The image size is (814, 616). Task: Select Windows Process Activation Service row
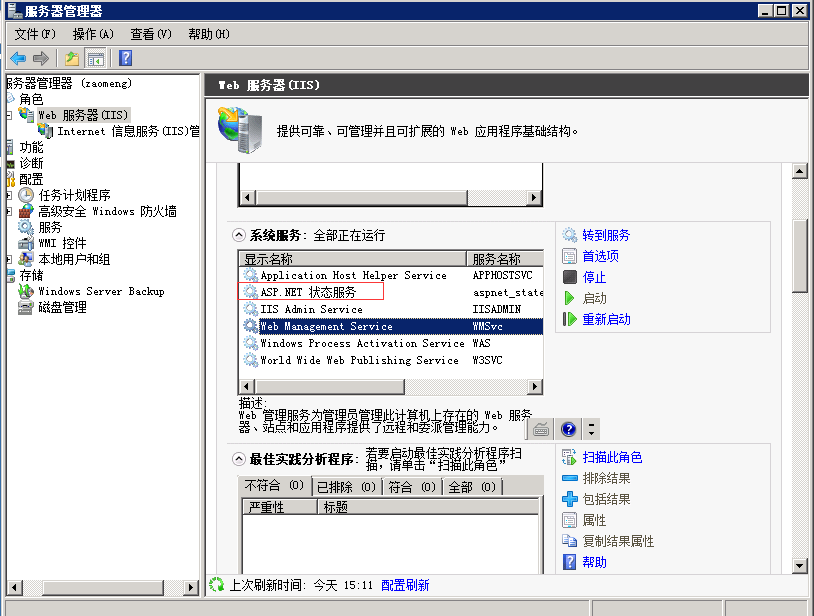pyautogui.click(x=391, y=343)
